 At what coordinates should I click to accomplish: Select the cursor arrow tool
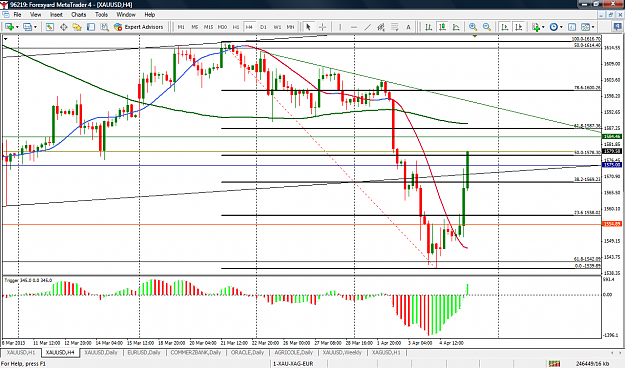[x=308, y=27]
